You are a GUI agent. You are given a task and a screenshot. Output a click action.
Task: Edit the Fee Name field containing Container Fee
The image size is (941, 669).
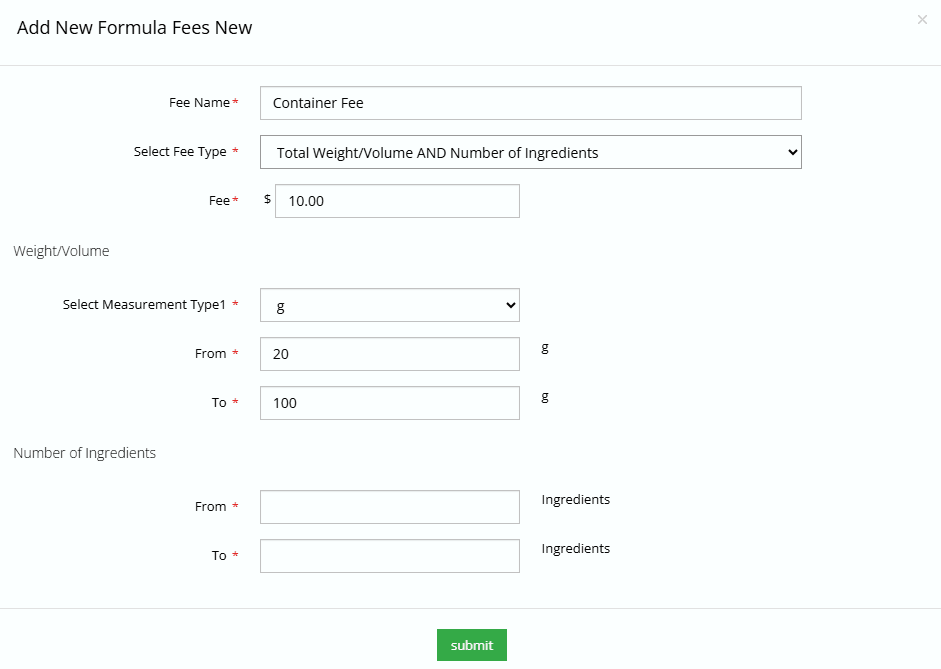click(x=531, y=103)
